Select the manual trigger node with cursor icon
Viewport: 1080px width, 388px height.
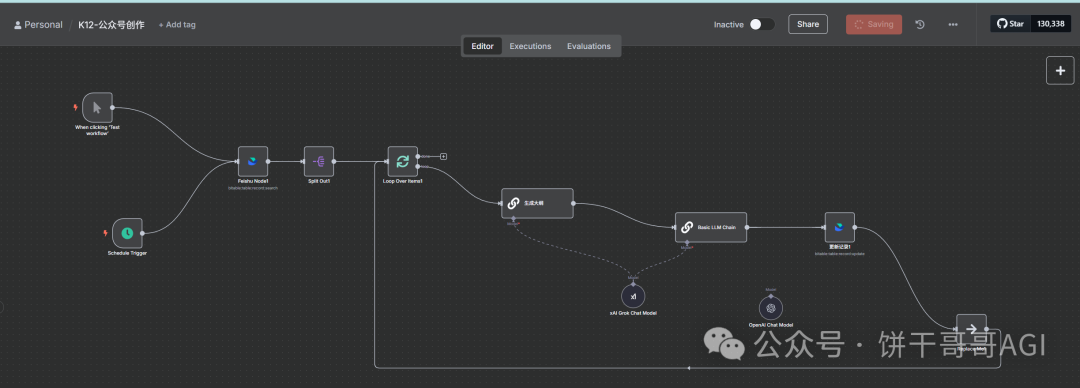point(97,108)
